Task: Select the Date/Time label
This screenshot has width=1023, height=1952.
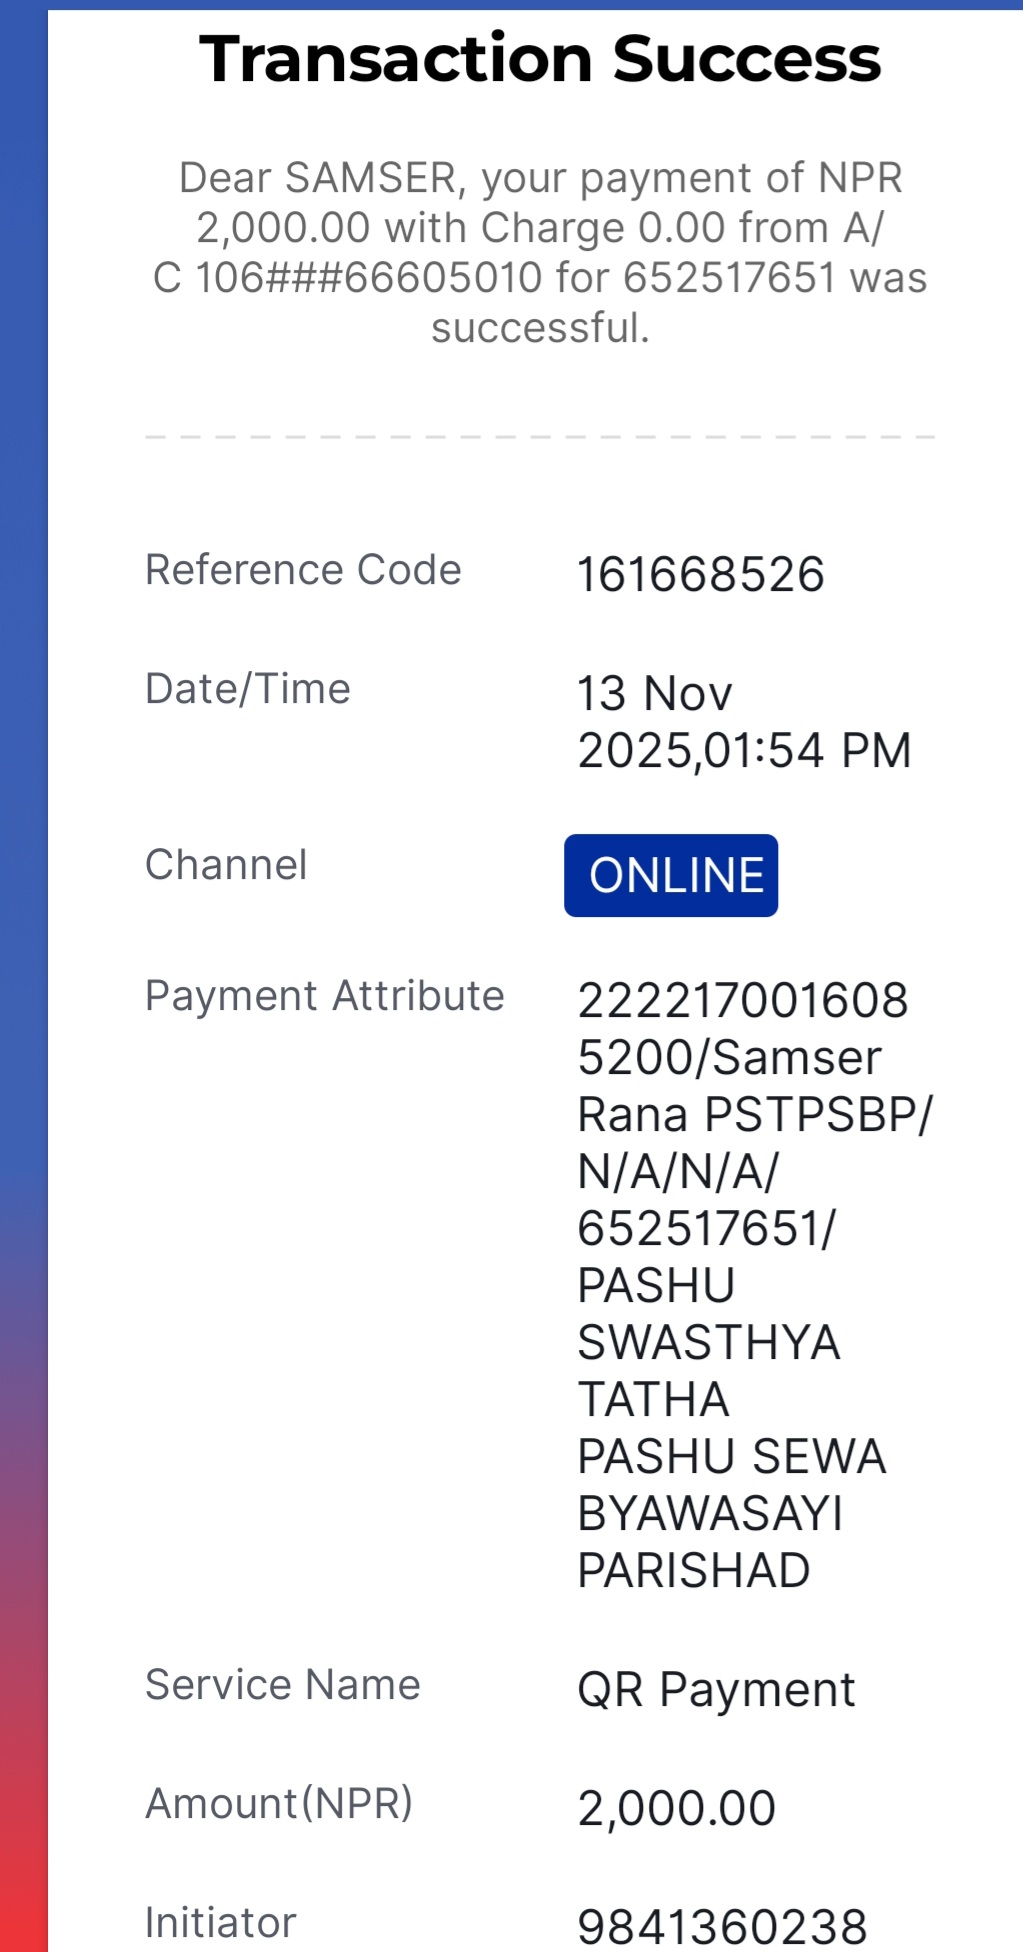Action: point(248,689)
